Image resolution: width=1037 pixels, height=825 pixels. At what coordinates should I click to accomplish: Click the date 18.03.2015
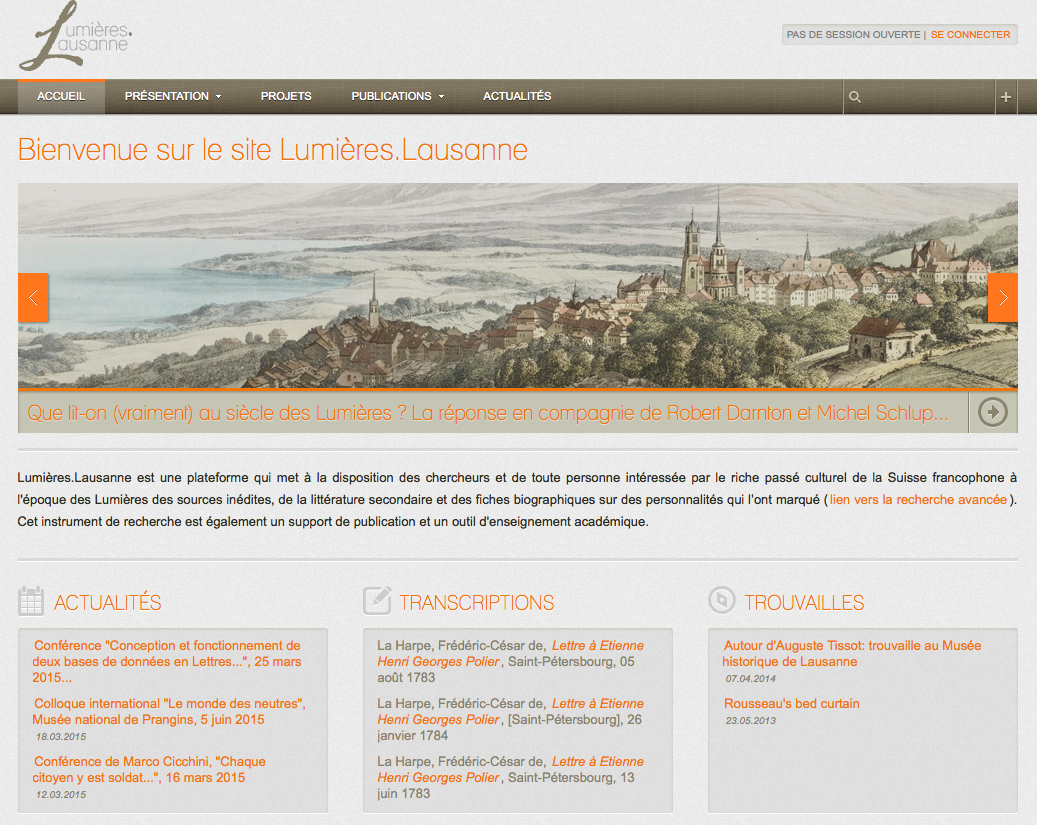click(x=61, y=736)
